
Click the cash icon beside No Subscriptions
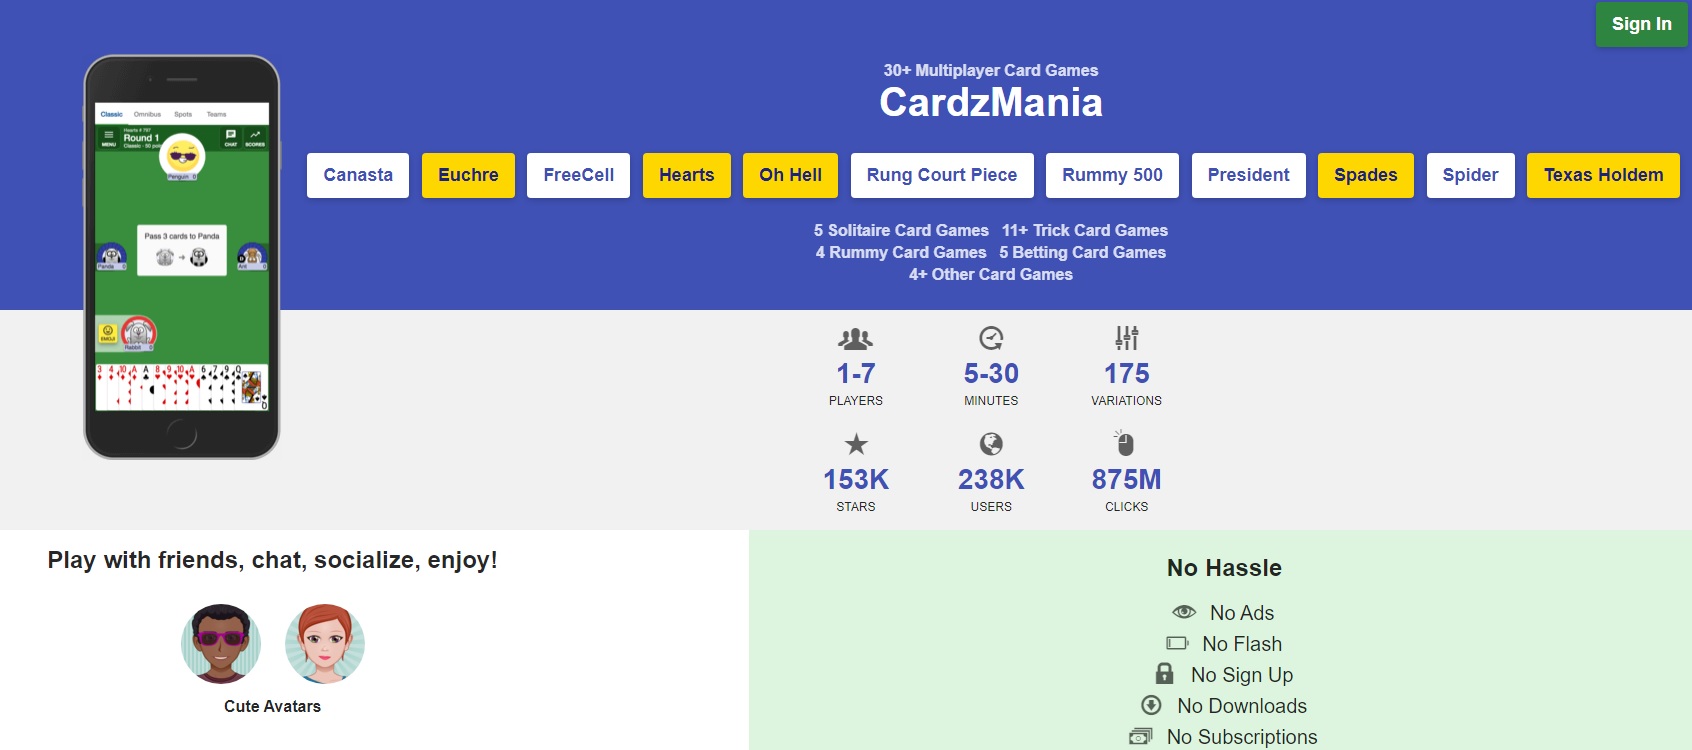(x=1141, y=736)
